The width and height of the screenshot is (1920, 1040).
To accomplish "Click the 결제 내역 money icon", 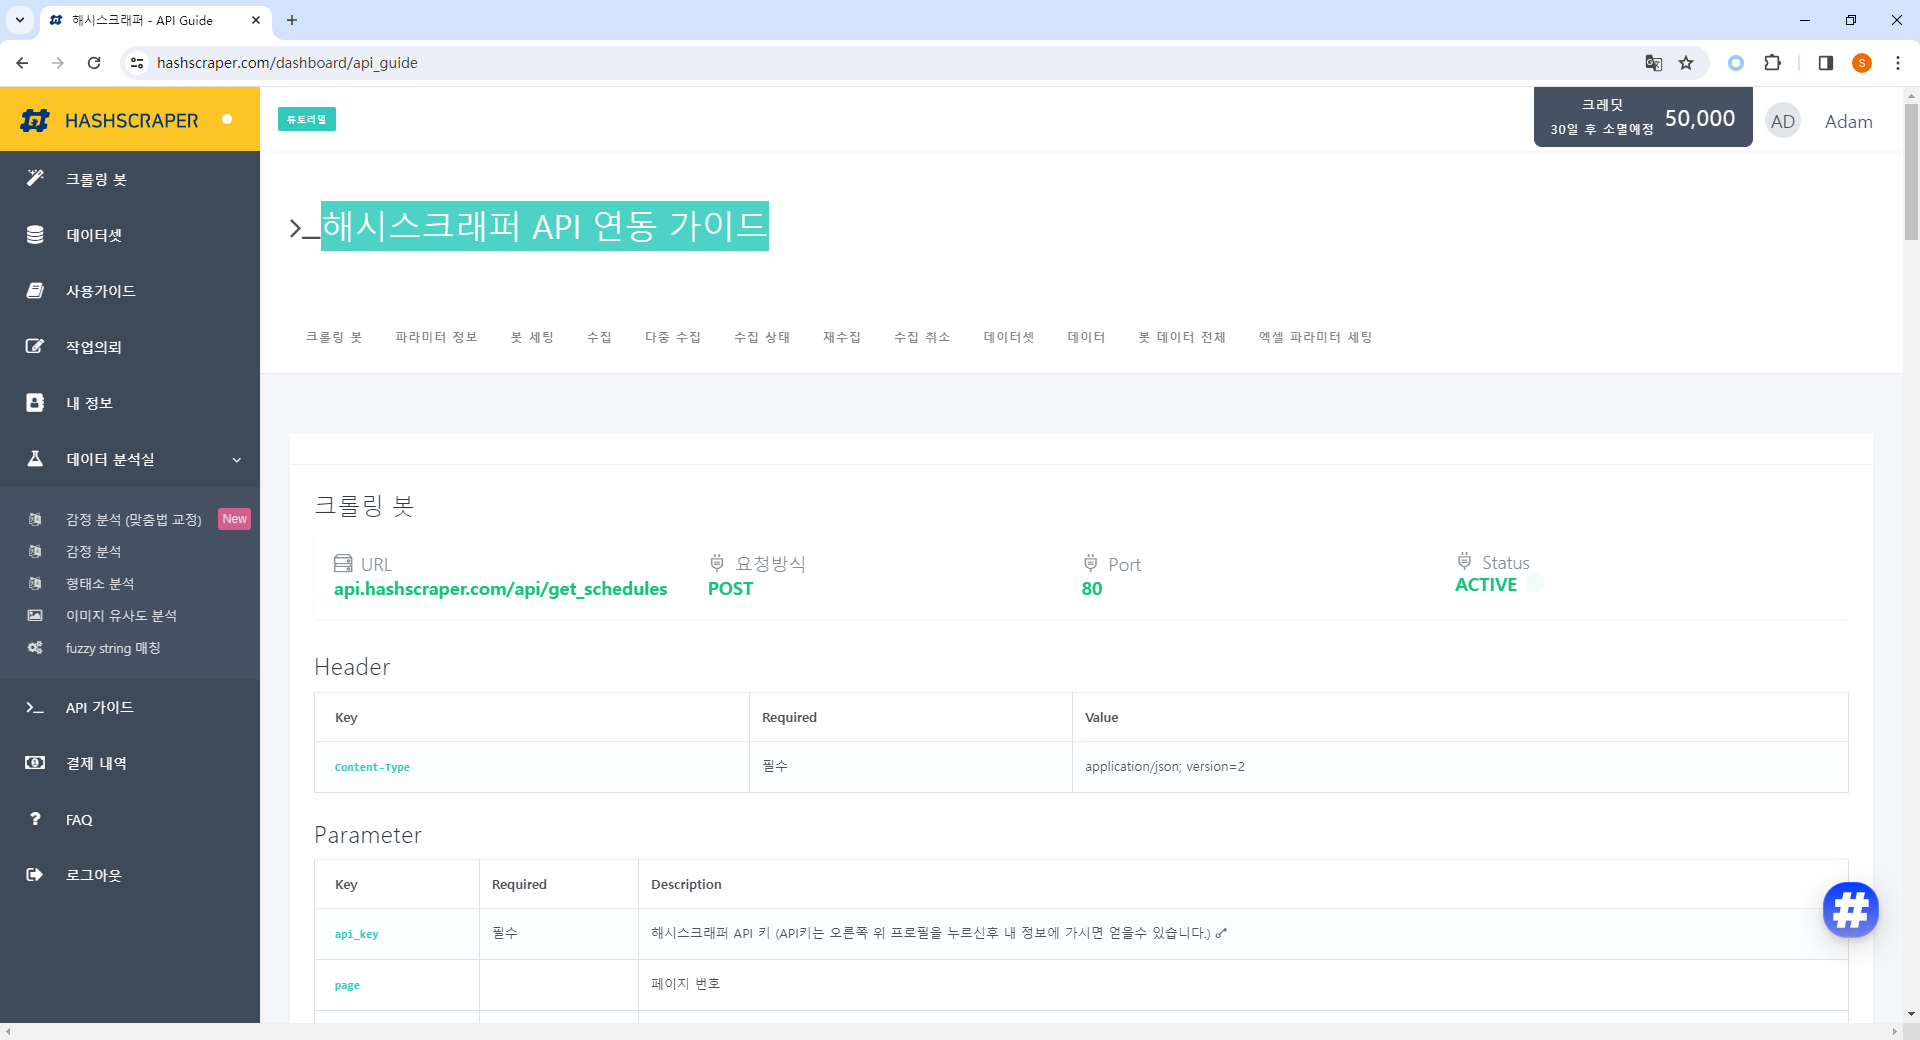I will pos(35,763).
